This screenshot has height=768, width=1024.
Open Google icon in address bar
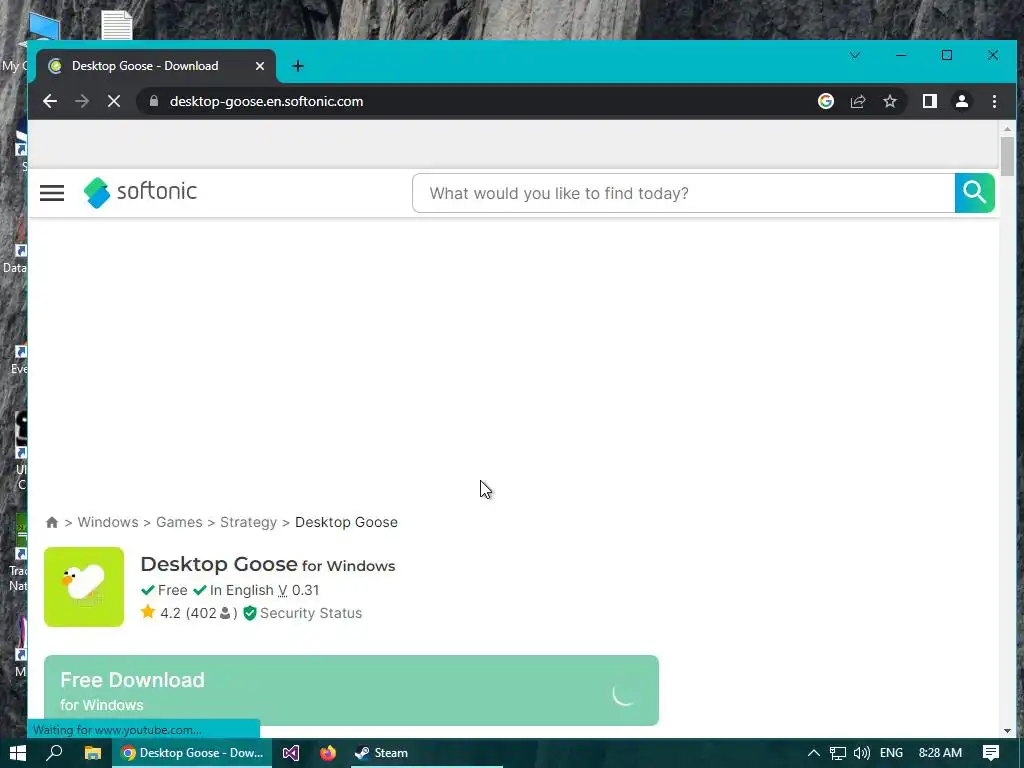pos(826,101)
